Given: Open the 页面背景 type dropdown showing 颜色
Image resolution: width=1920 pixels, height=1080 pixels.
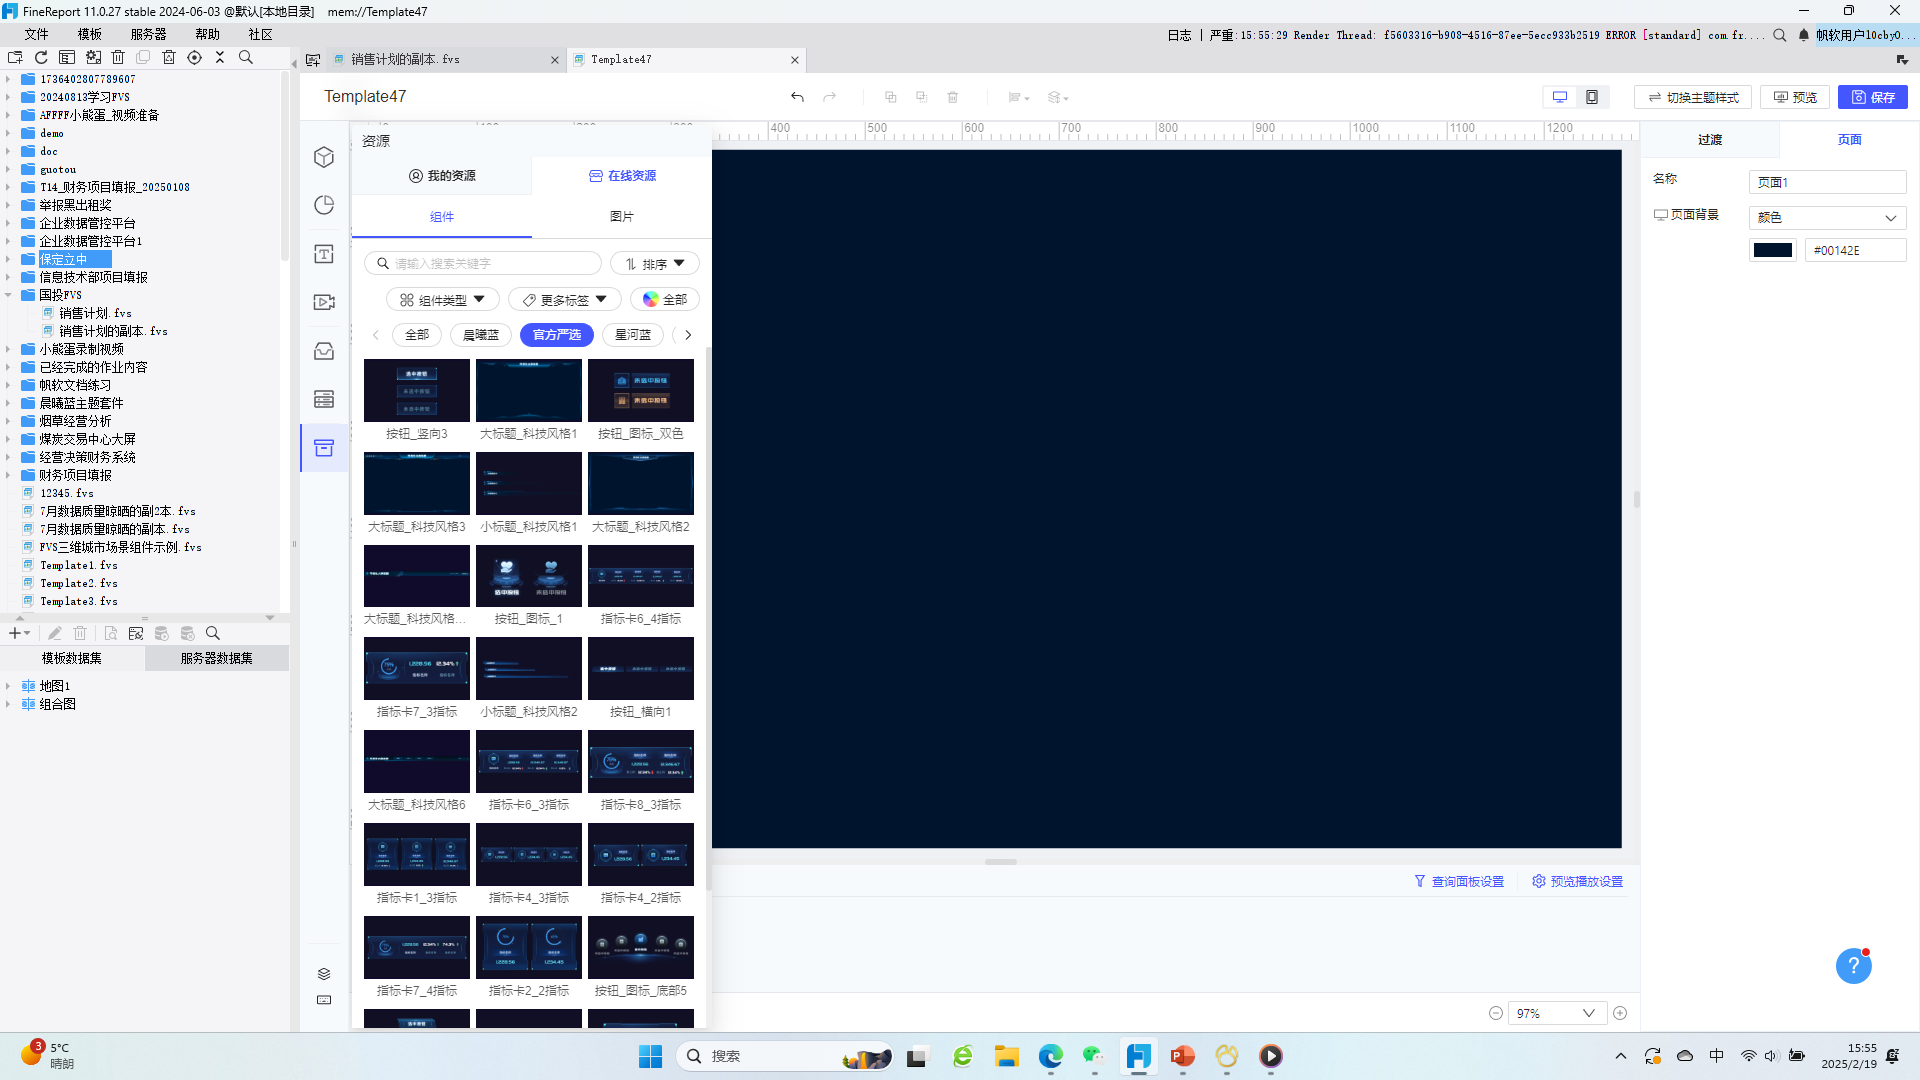Looking at the screenshot, I should (1827, 217).
